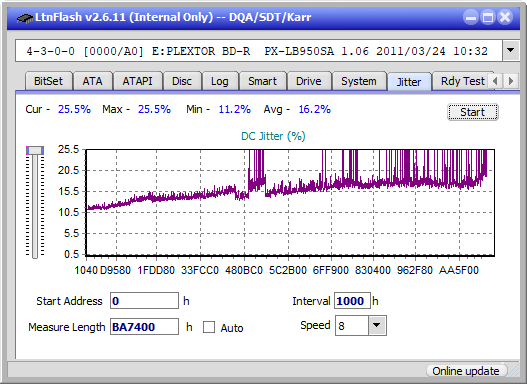Switch to the System tab
The image size is (527, 384).
359,81
